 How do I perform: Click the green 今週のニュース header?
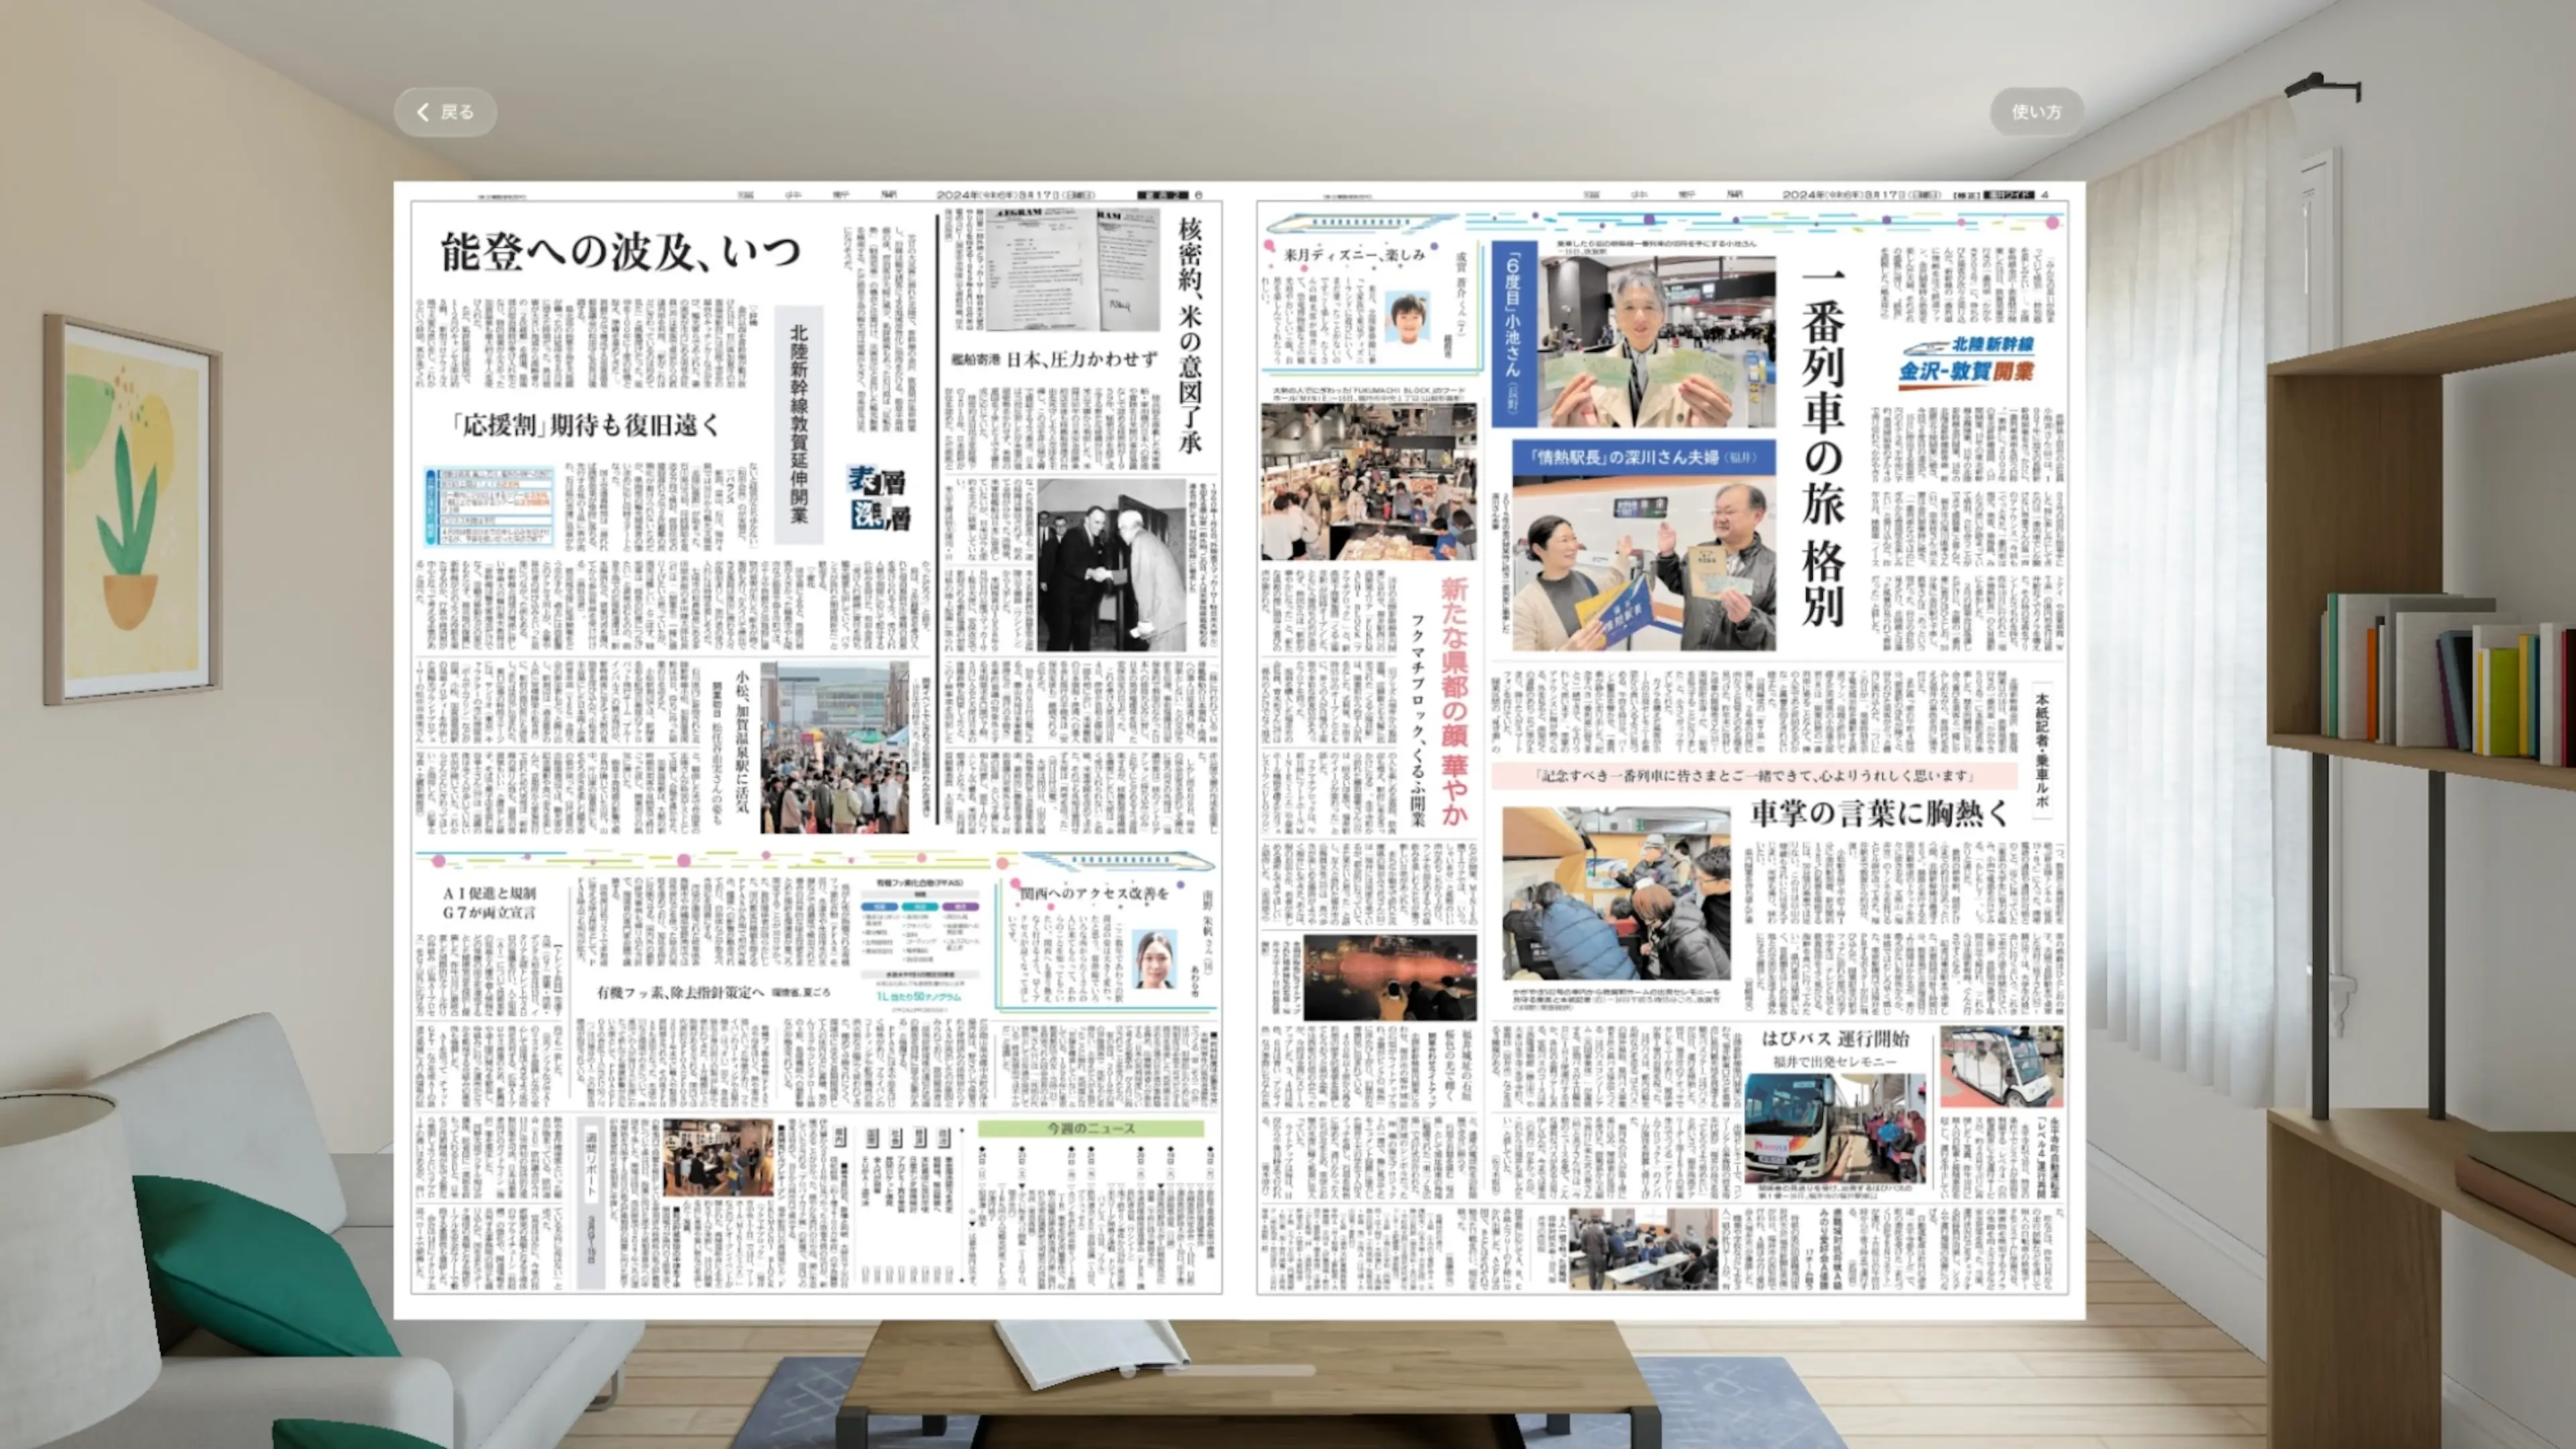(1091, 1128)
